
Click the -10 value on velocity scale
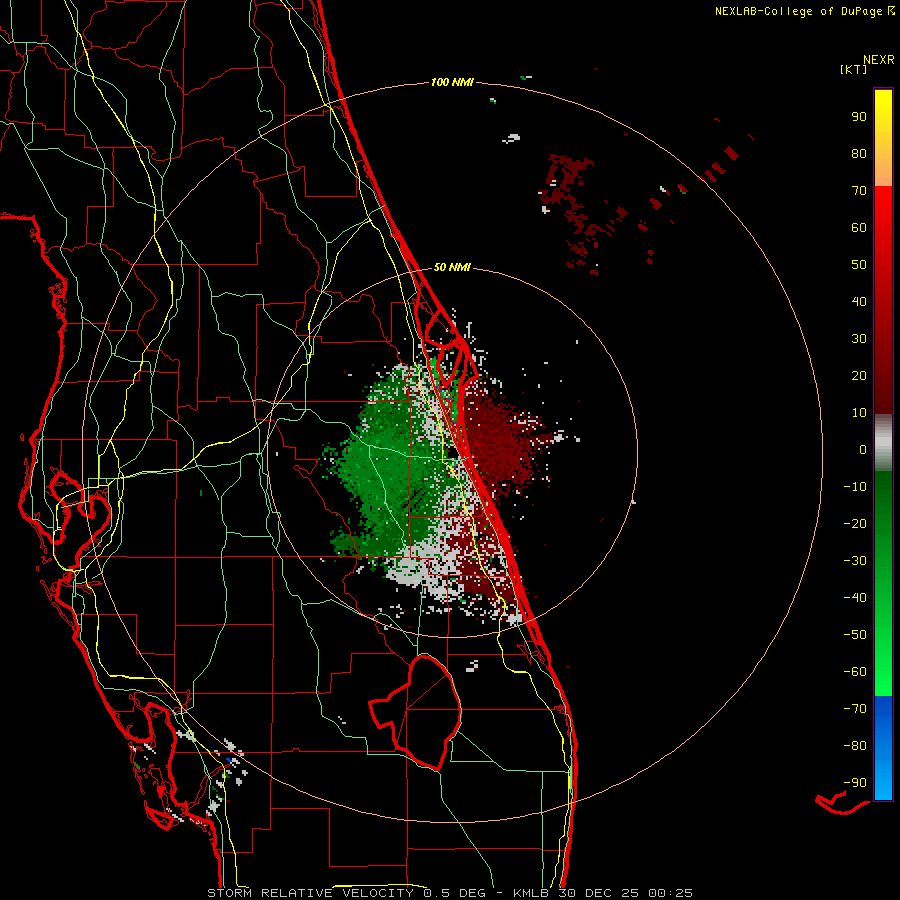[x=855, y=487]
